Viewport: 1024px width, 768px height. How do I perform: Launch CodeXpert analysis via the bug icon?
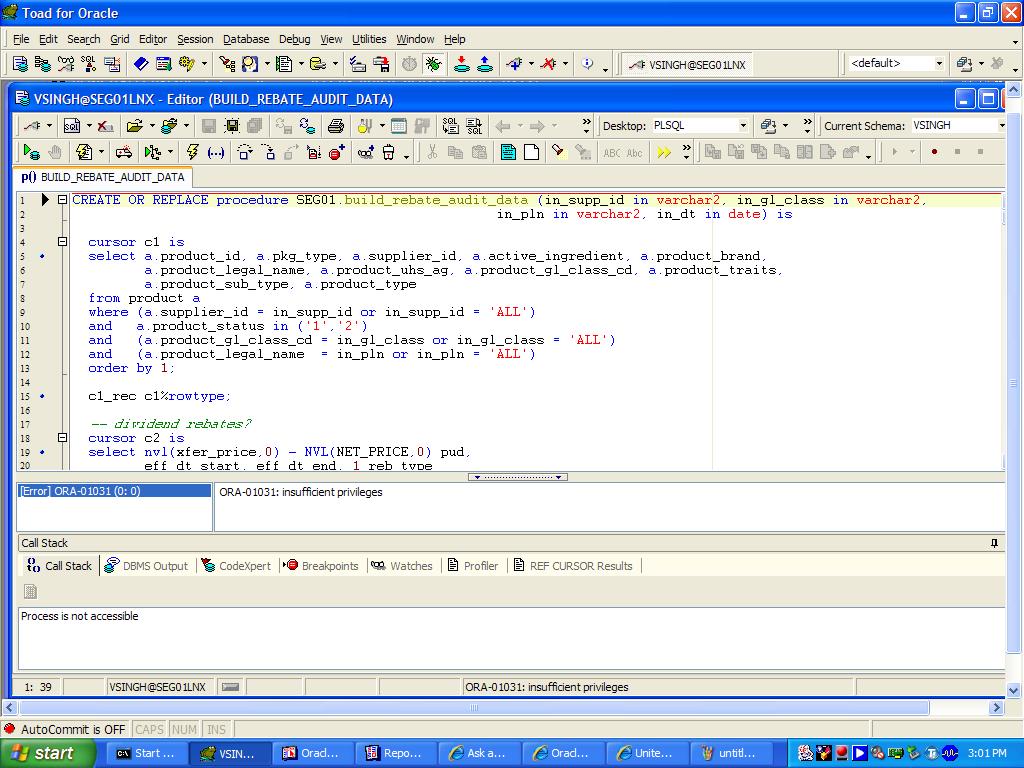(x=433, y=64)
